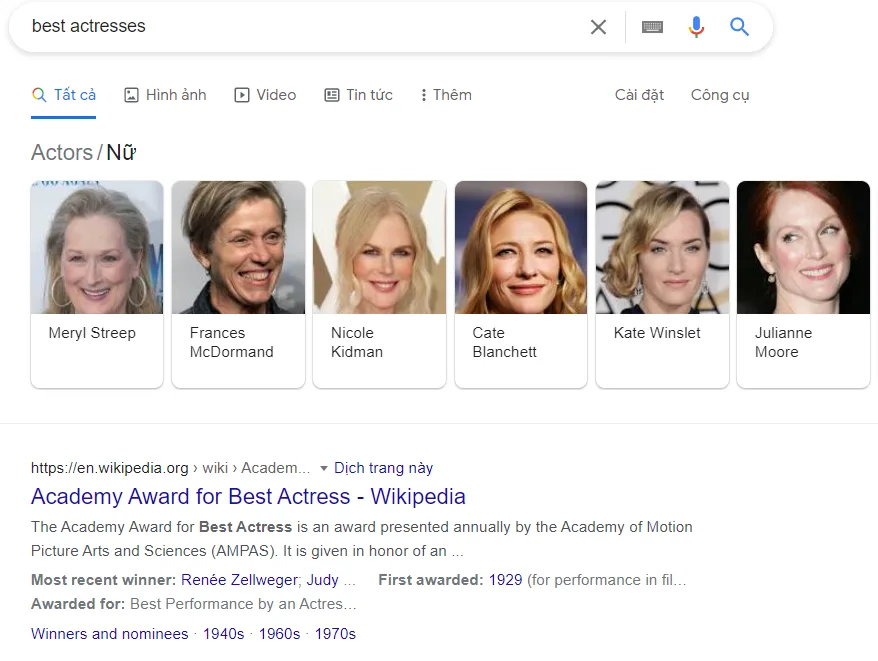The image size is (878, 661).
Task: Open the 'Judy' film link
Action: click(x=322, y=580)
